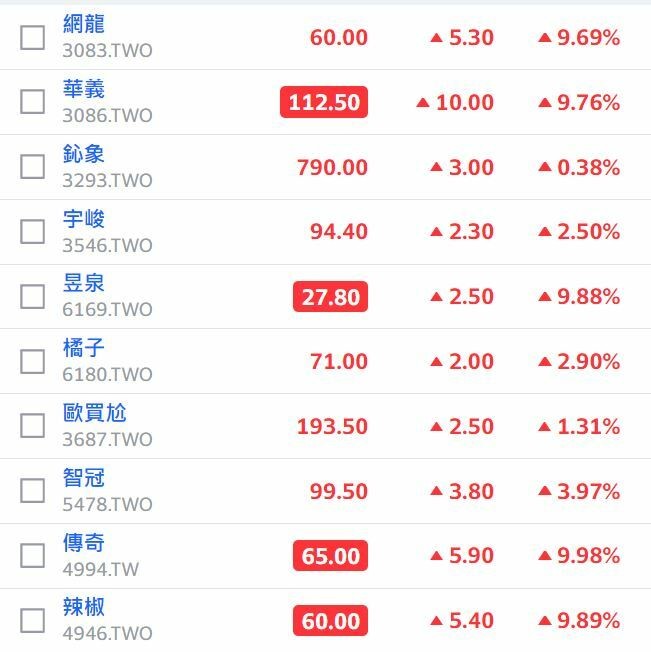Check the 歐買尬 stock checkbox
Screen dimensions: 651x652
click(x=32, y=426)
